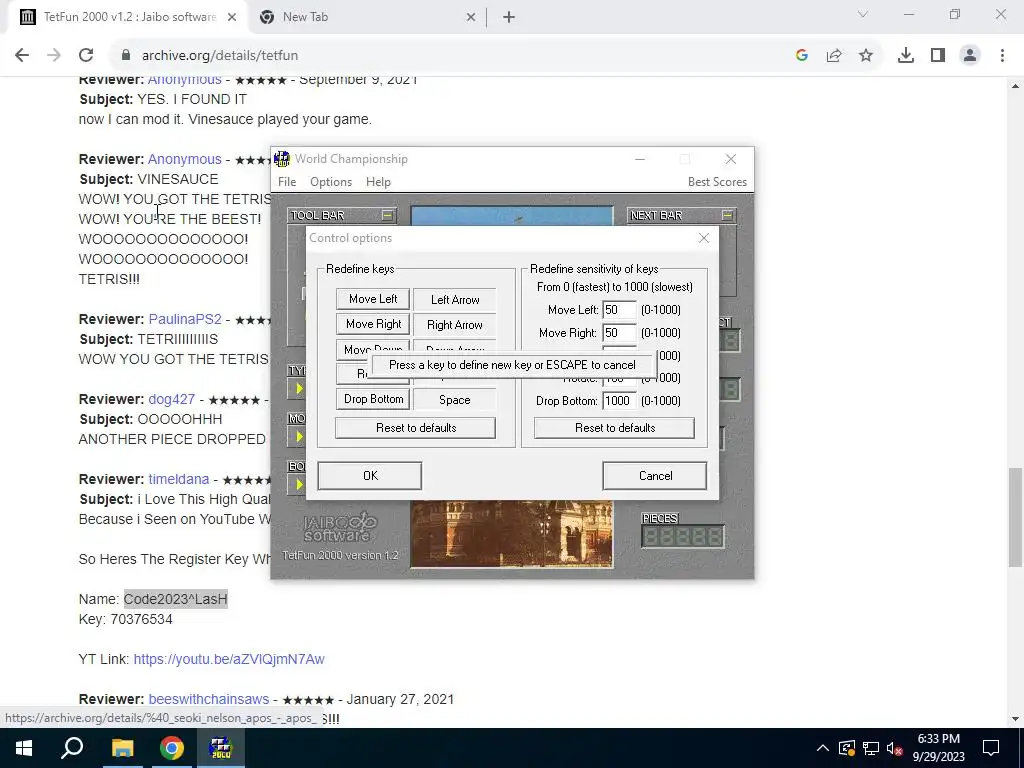
Task: Open the timeldana reviewer link
Action: [x=178, y=479]
